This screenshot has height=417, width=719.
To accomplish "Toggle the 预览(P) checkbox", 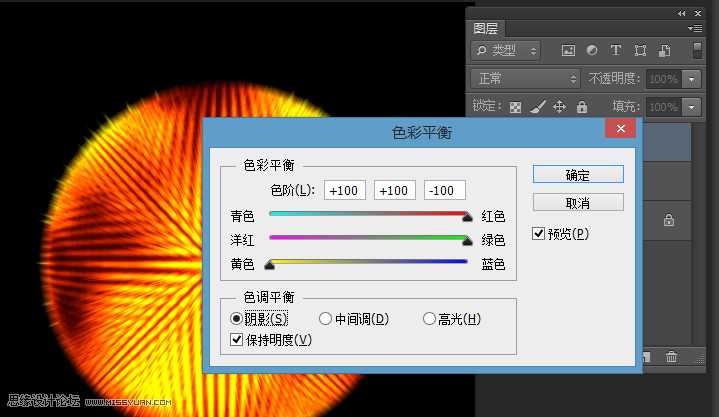I will (538, 234).
